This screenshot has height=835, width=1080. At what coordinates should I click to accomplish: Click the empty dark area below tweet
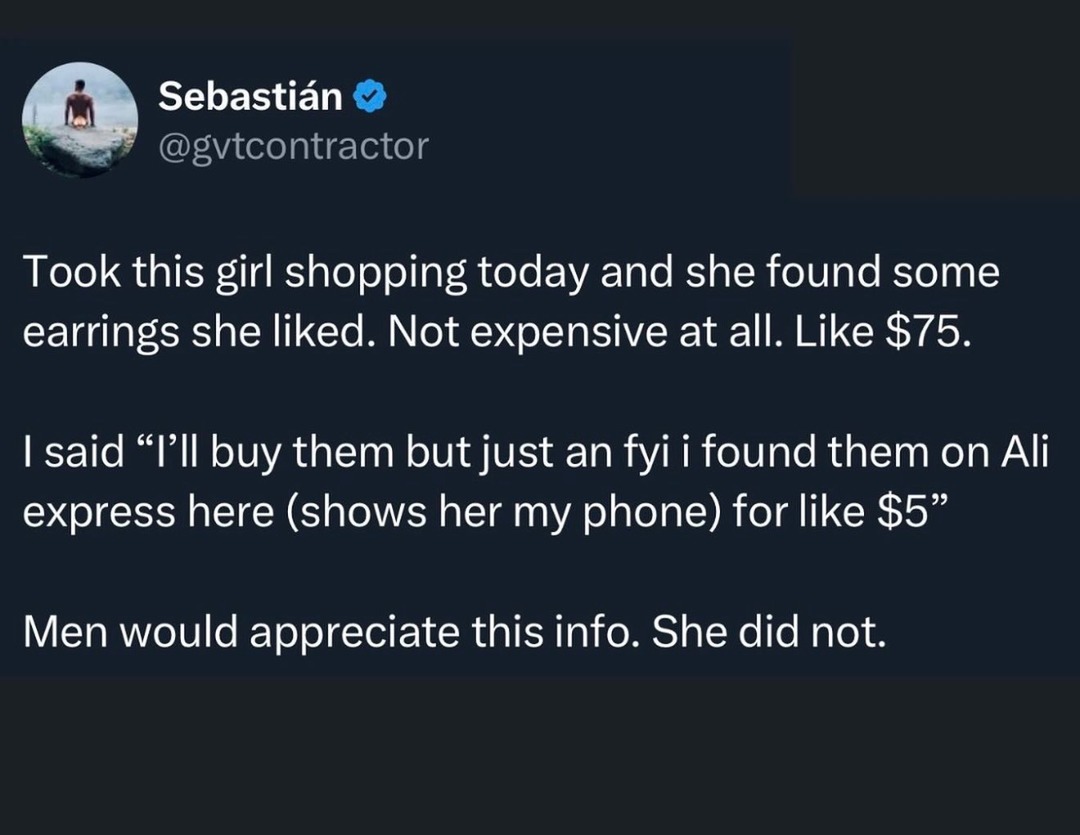pos(540,756)
